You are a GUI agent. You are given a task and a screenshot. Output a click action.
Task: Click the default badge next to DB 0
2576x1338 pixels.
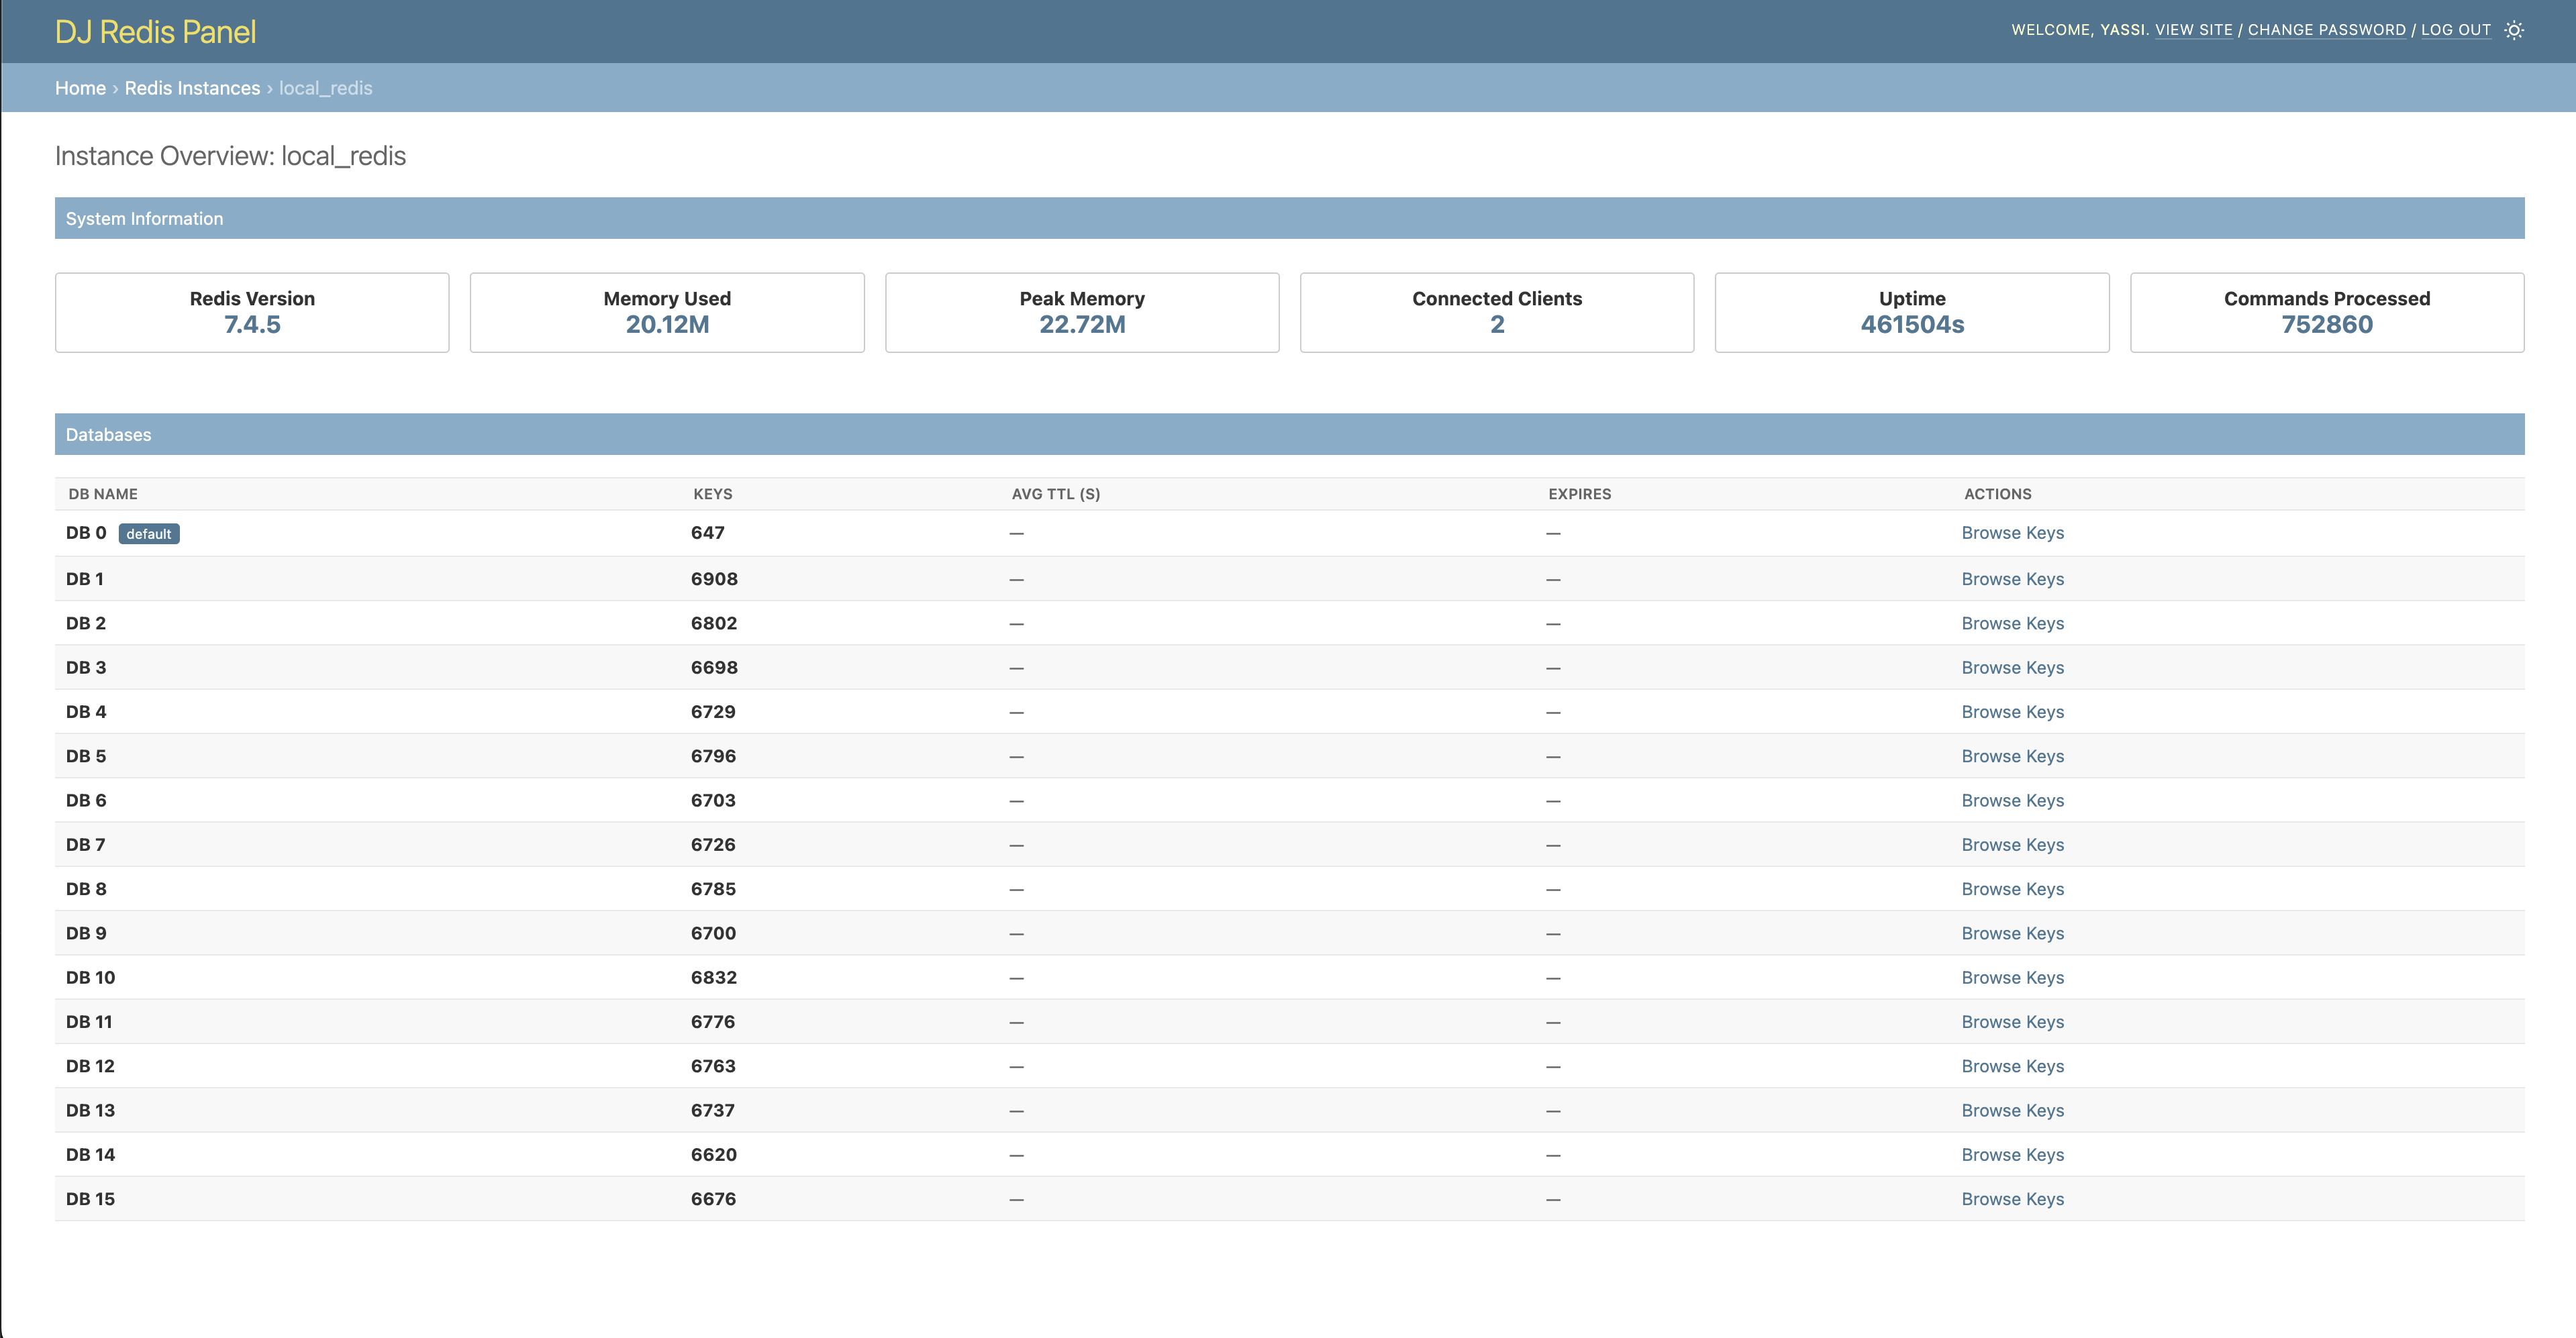tap(150, 533)
